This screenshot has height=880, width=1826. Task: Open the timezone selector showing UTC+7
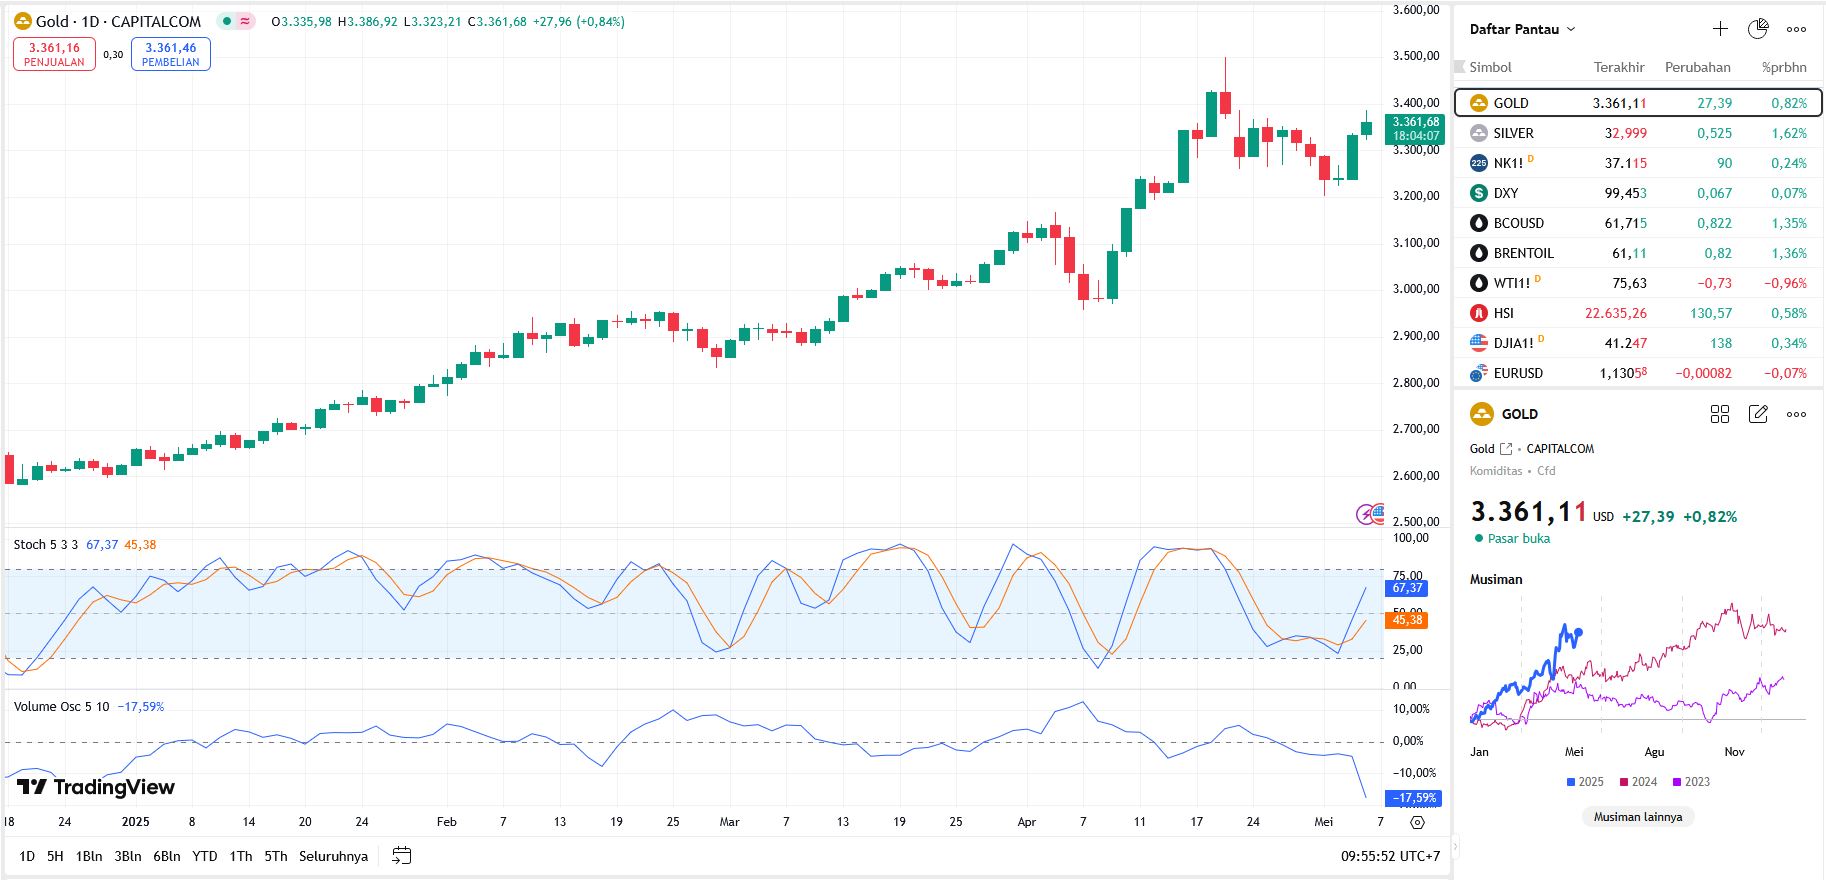click(1390, 856)
